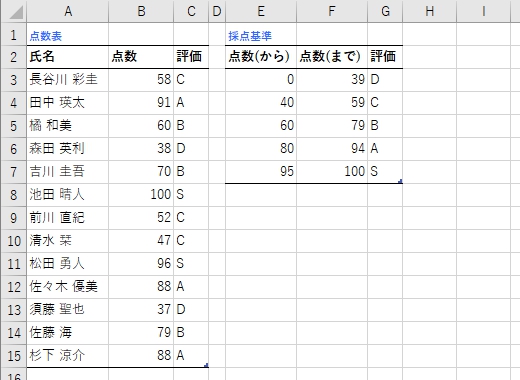Viewport: 520px width, 380px height.
Task: Click the criteria table resize handle near S
Action: coord(400,181)
